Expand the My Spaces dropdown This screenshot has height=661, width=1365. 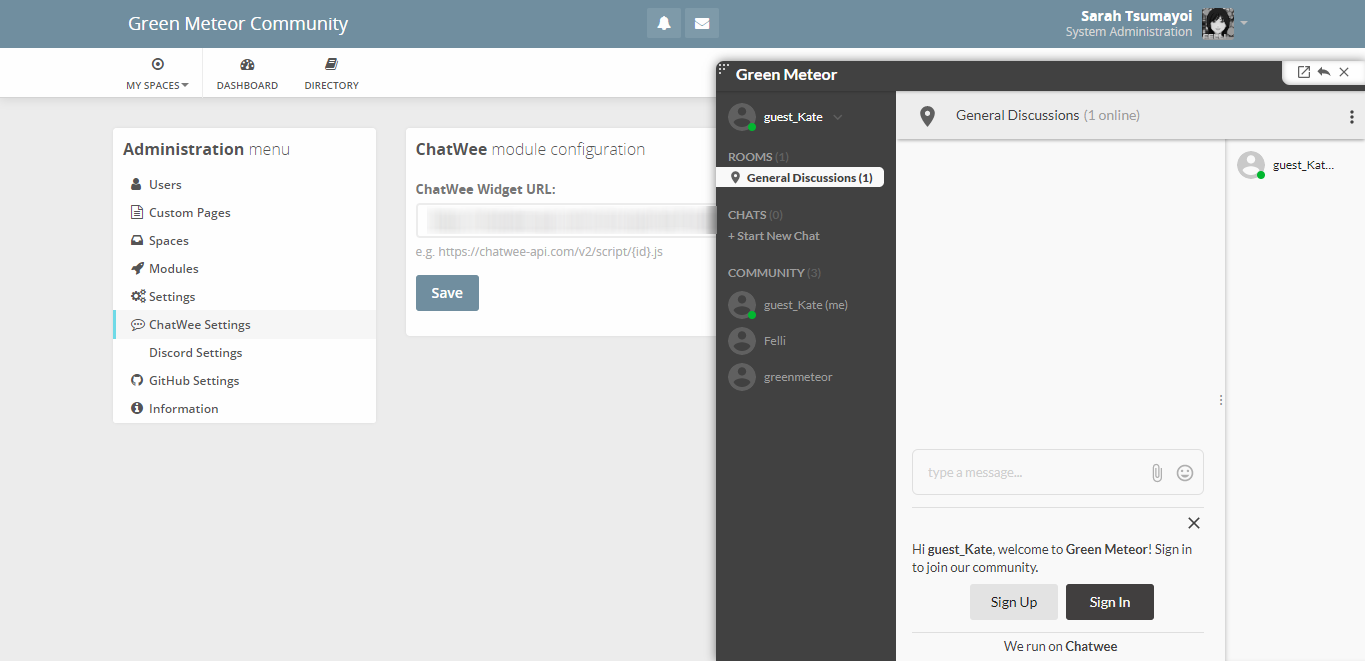(157, 74)
